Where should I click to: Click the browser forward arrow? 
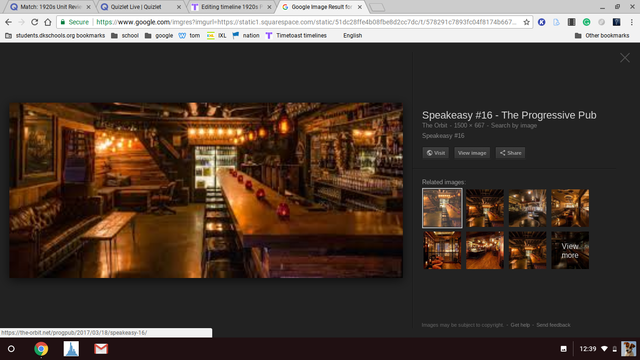point(21,22)
